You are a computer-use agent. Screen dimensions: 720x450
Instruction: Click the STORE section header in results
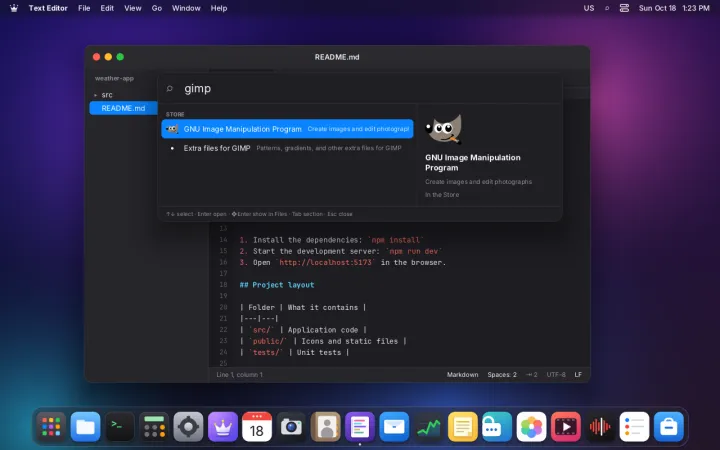coord(175,114)
